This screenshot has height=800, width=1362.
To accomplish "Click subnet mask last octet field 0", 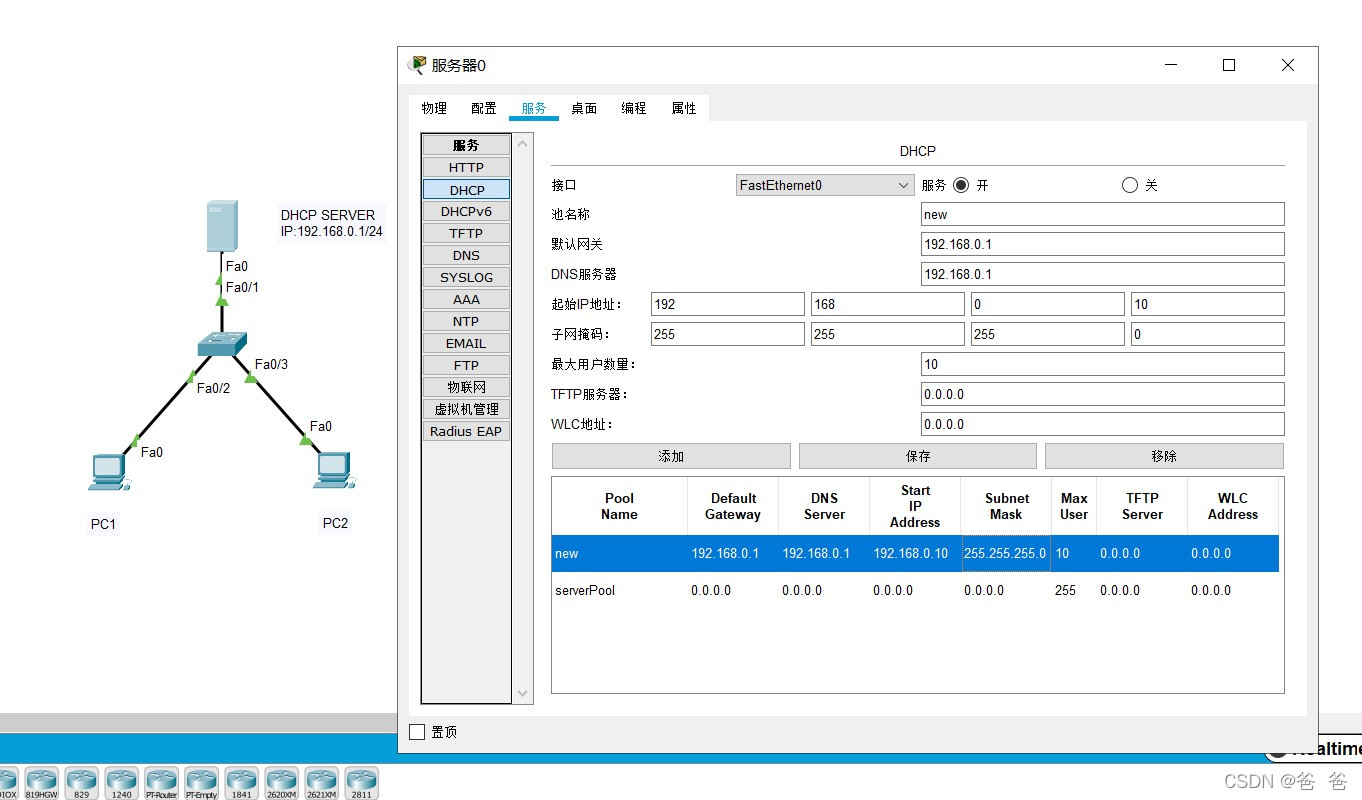I will pyautogui.click(x=1207, y=334).
